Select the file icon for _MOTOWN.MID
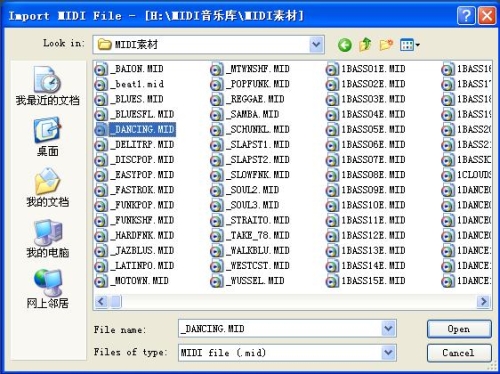Viewport: 500px width, 374px height. click(x=101, y=281)
